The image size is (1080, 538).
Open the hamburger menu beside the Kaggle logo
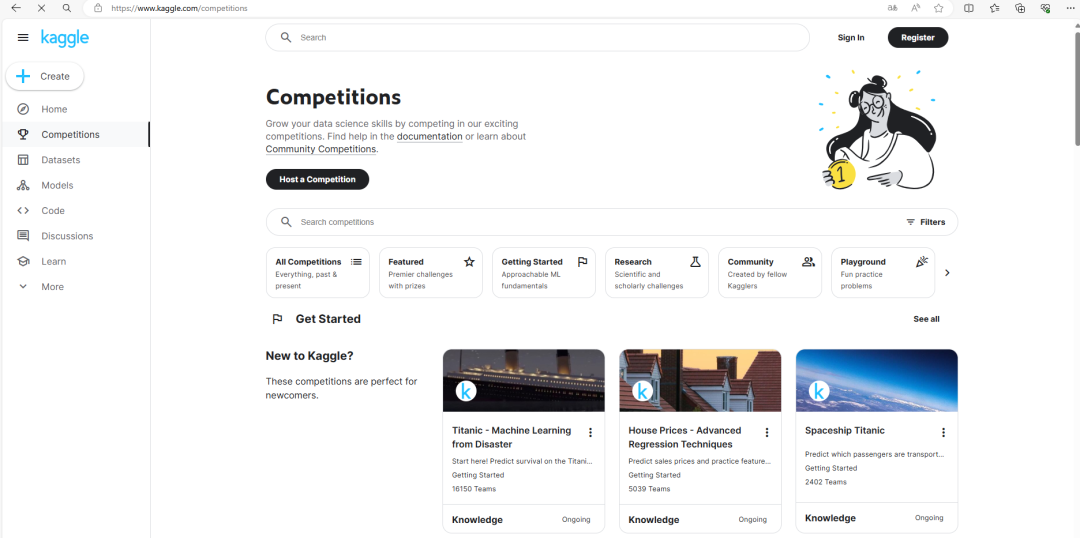click(23, 38)
